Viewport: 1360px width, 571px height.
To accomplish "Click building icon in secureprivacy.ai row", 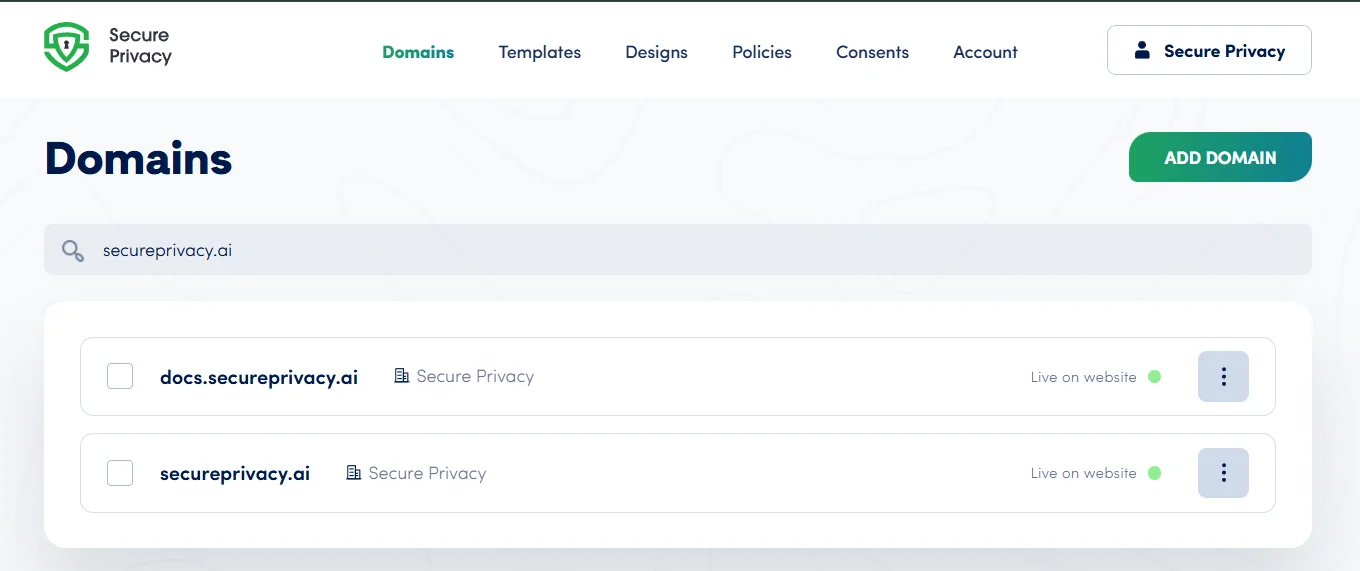I will (x=354, y=473).
